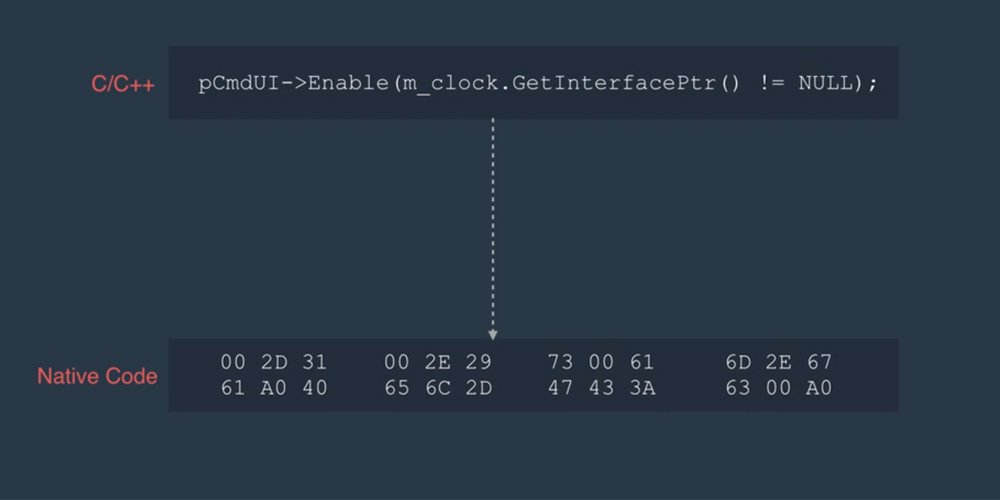
Task: Select hex group 47 43 3A
Action: [601, 388]
